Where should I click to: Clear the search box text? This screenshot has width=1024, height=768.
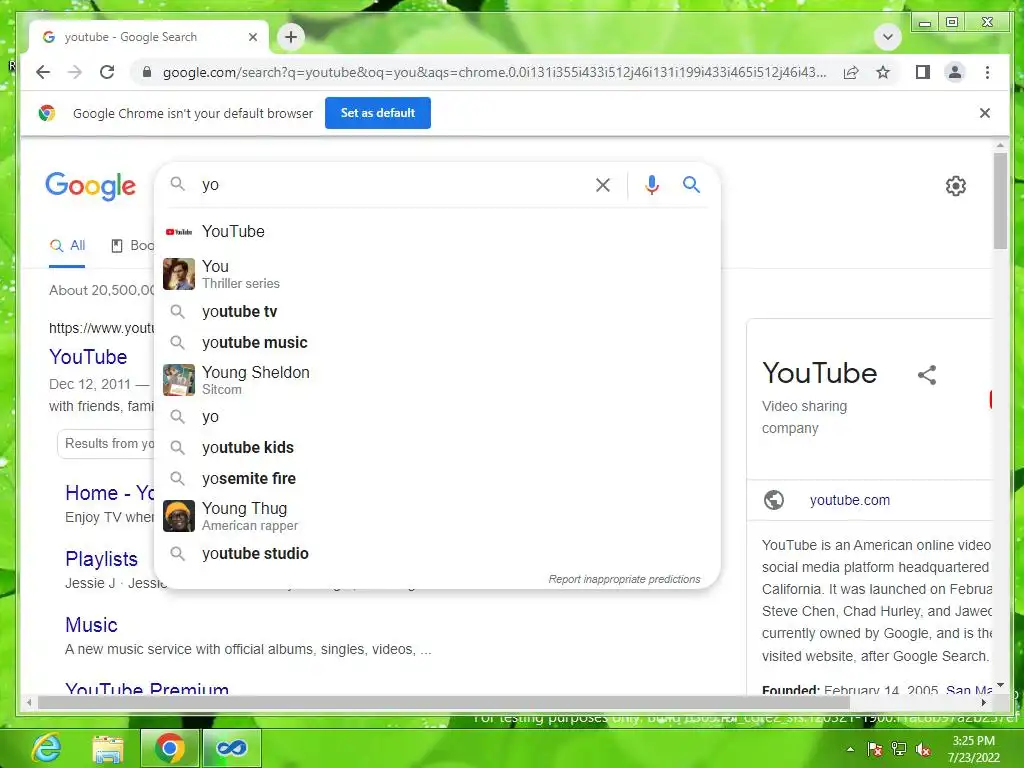pyautogui.click(x=603, y=185)
